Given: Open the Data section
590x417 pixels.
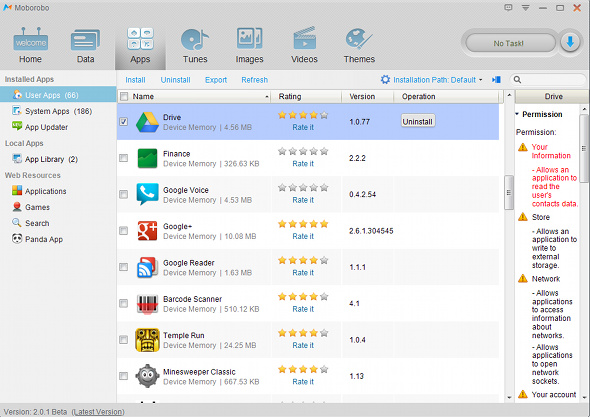Looking at the screenshot, I should point(85,46).
